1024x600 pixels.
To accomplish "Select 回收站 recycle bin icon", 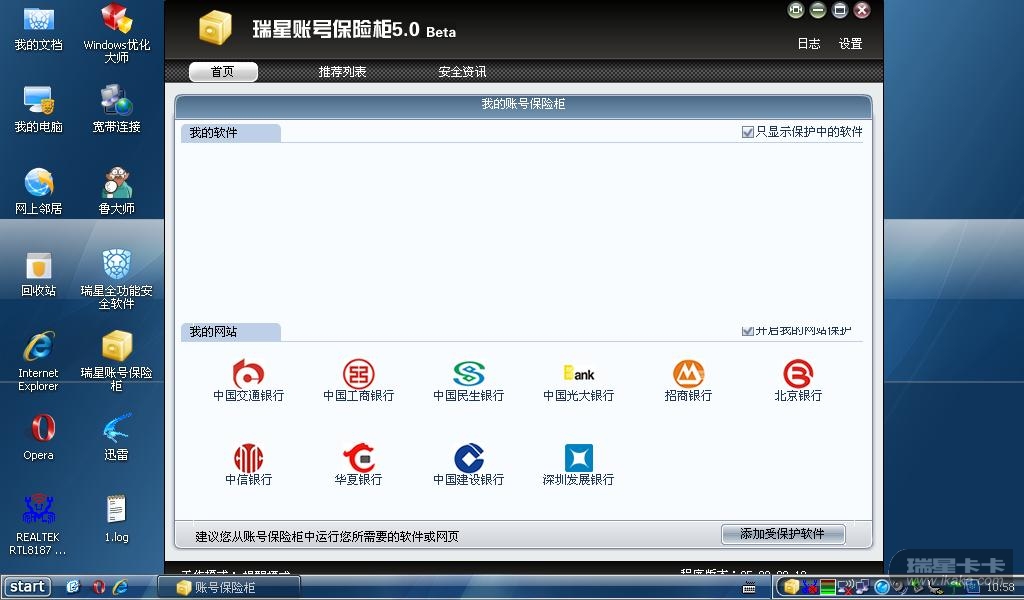I will coord(39,274).
